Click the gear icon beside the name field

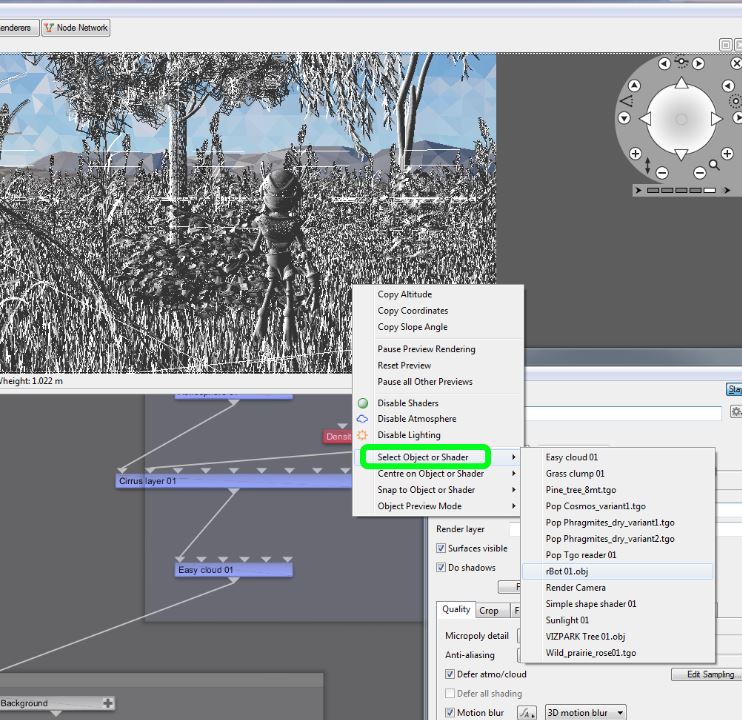click(736, 412)
